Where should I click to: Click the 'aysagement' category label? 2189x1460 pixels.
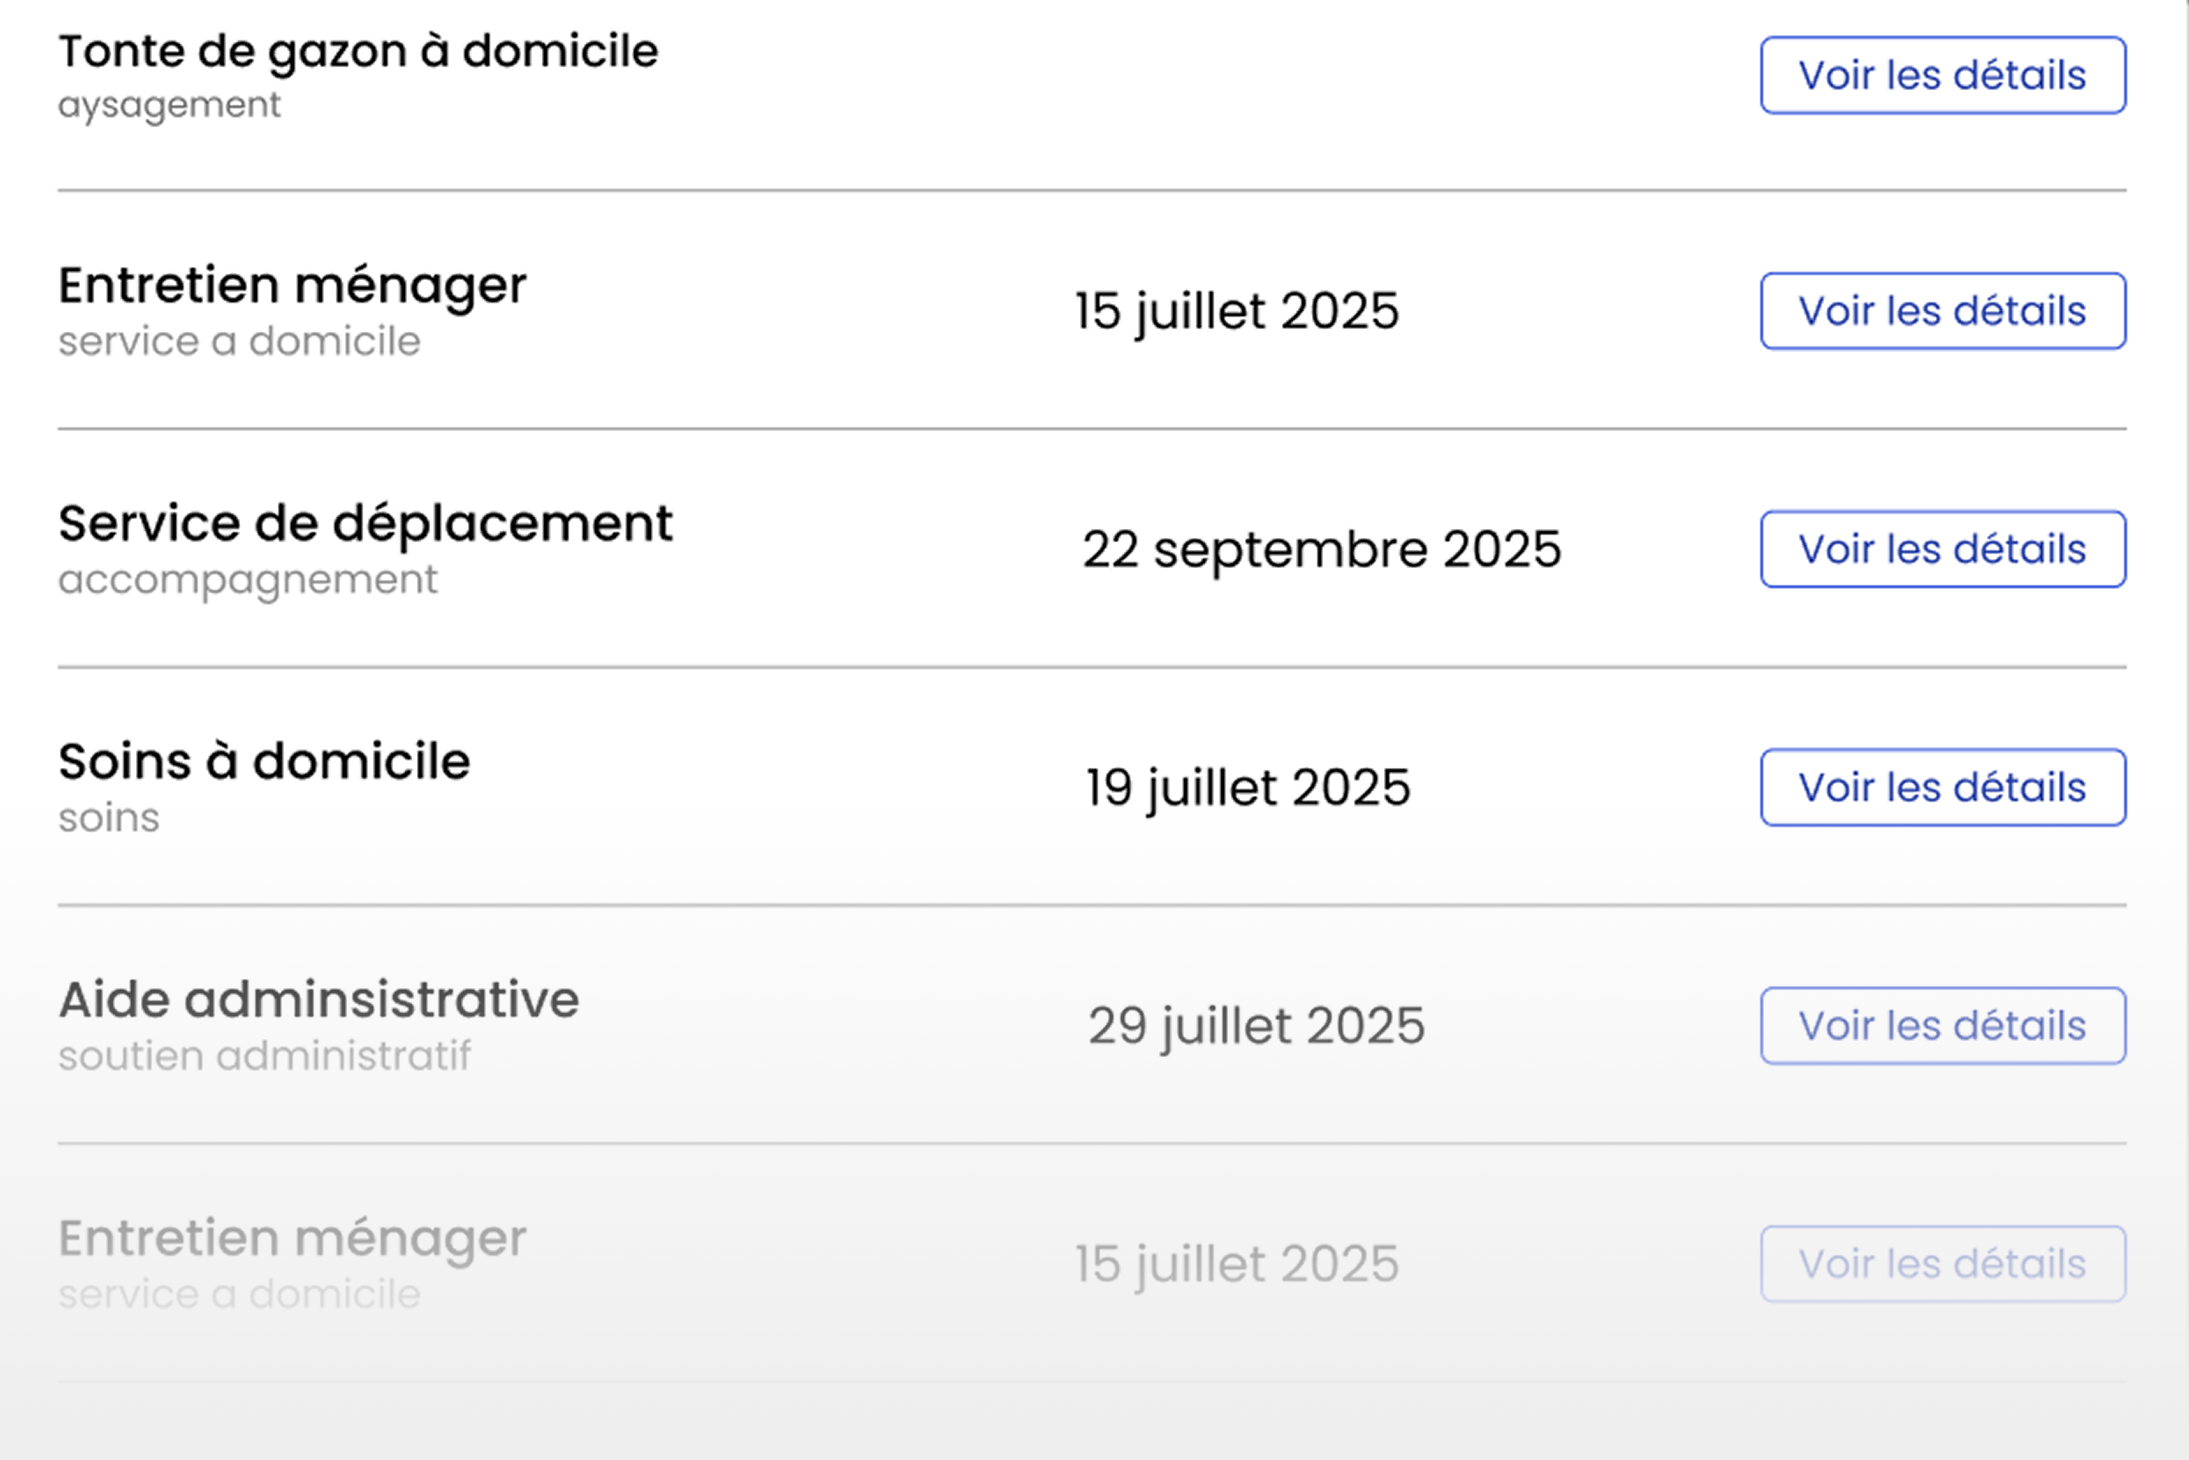(169, 103)
